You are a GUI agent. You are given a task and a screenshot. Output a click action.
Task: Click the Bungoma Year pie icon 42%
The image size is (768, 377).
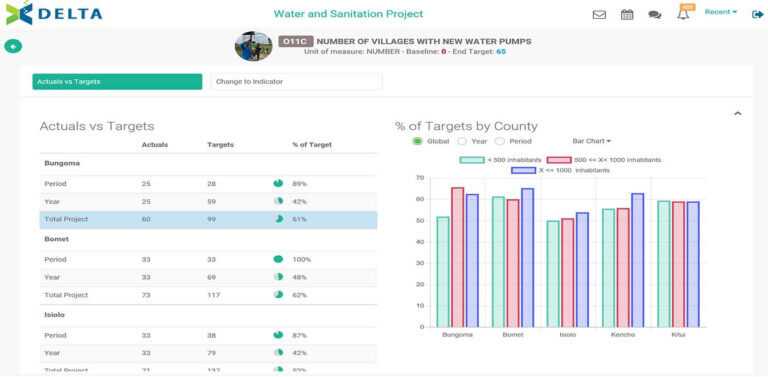278,201
